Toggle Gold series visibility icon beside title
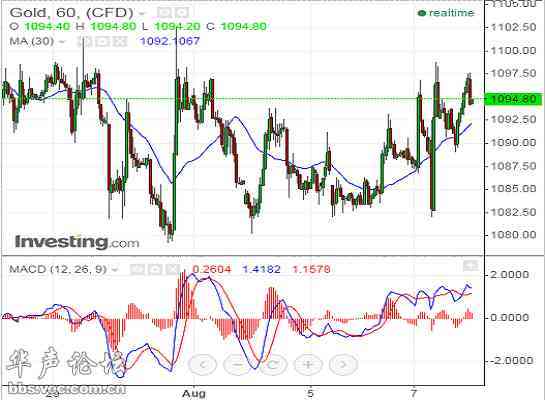Screen dimensions: 545x400 (x=164, y=13)
